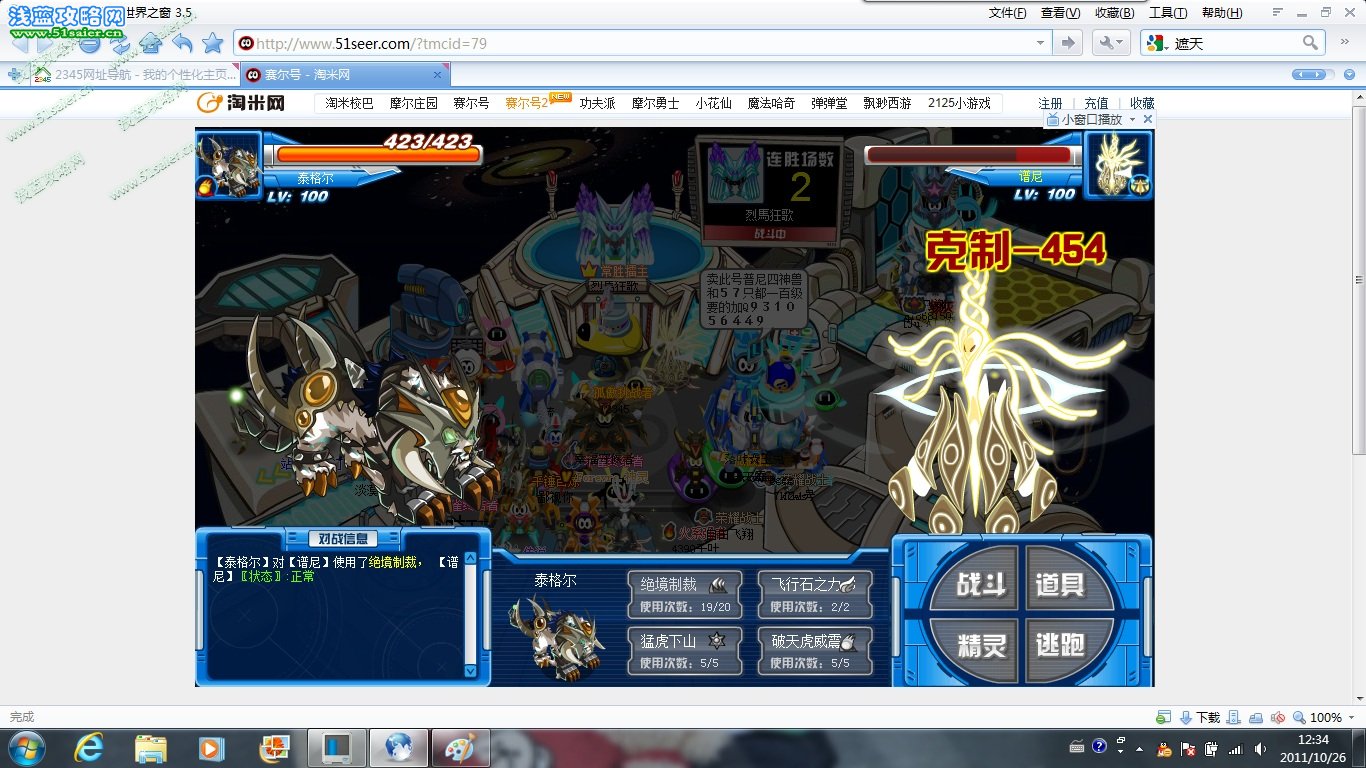The image size is (1366, 768).
Task: Click the 注册 link
Action: (x=1050, y=103)
